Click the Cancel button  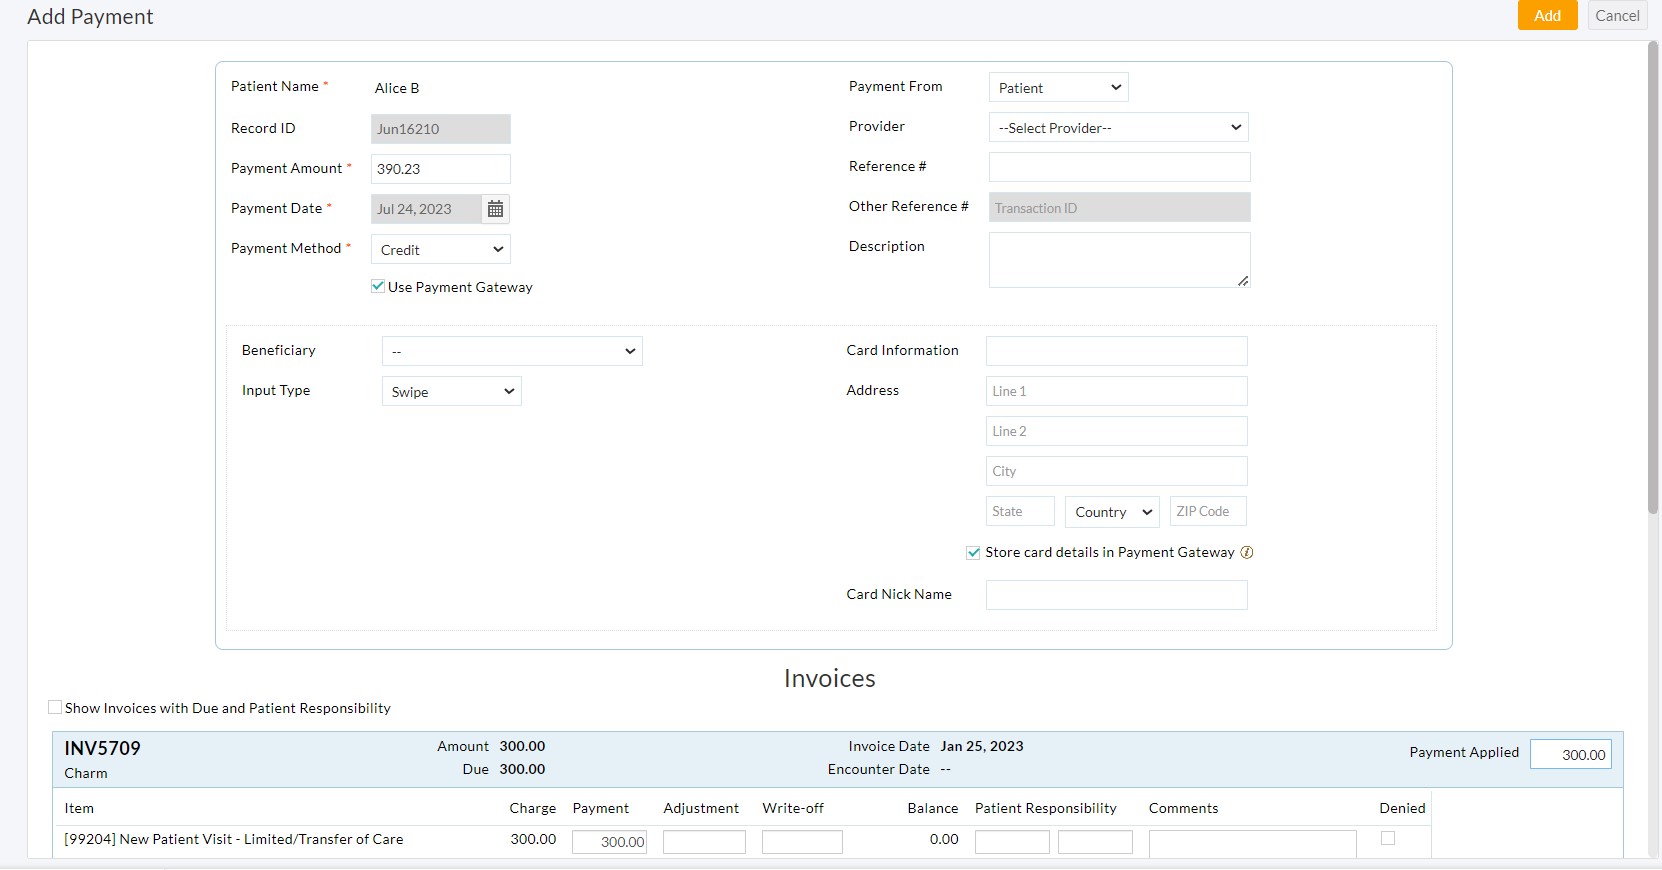tap(1616, 15)
